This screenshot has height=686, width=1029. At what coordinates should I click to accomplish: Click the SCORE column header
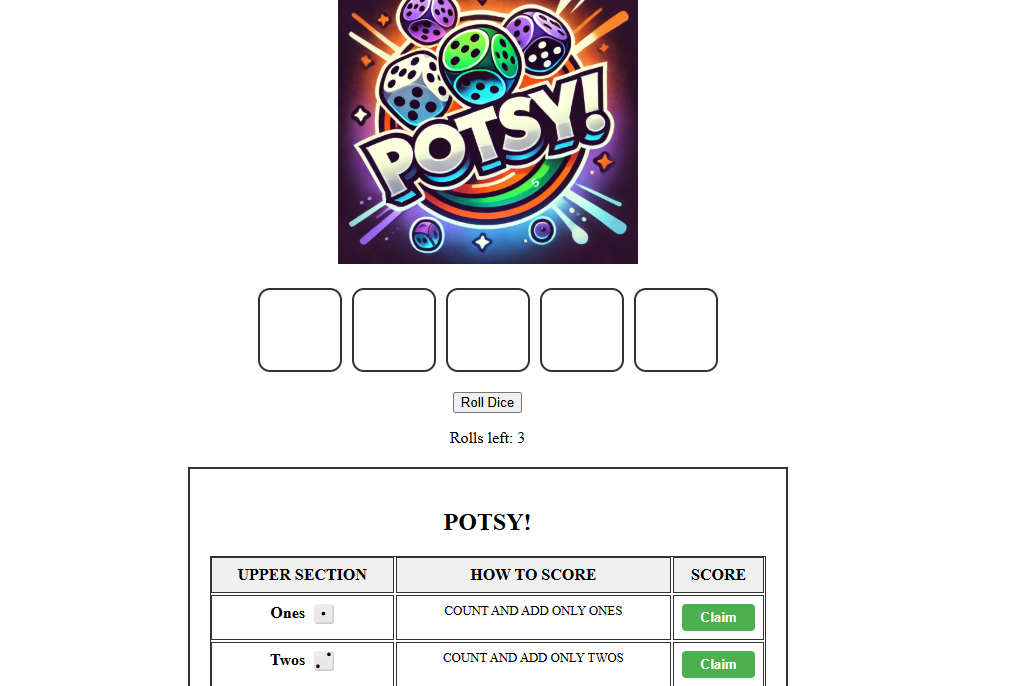point(718,575)
